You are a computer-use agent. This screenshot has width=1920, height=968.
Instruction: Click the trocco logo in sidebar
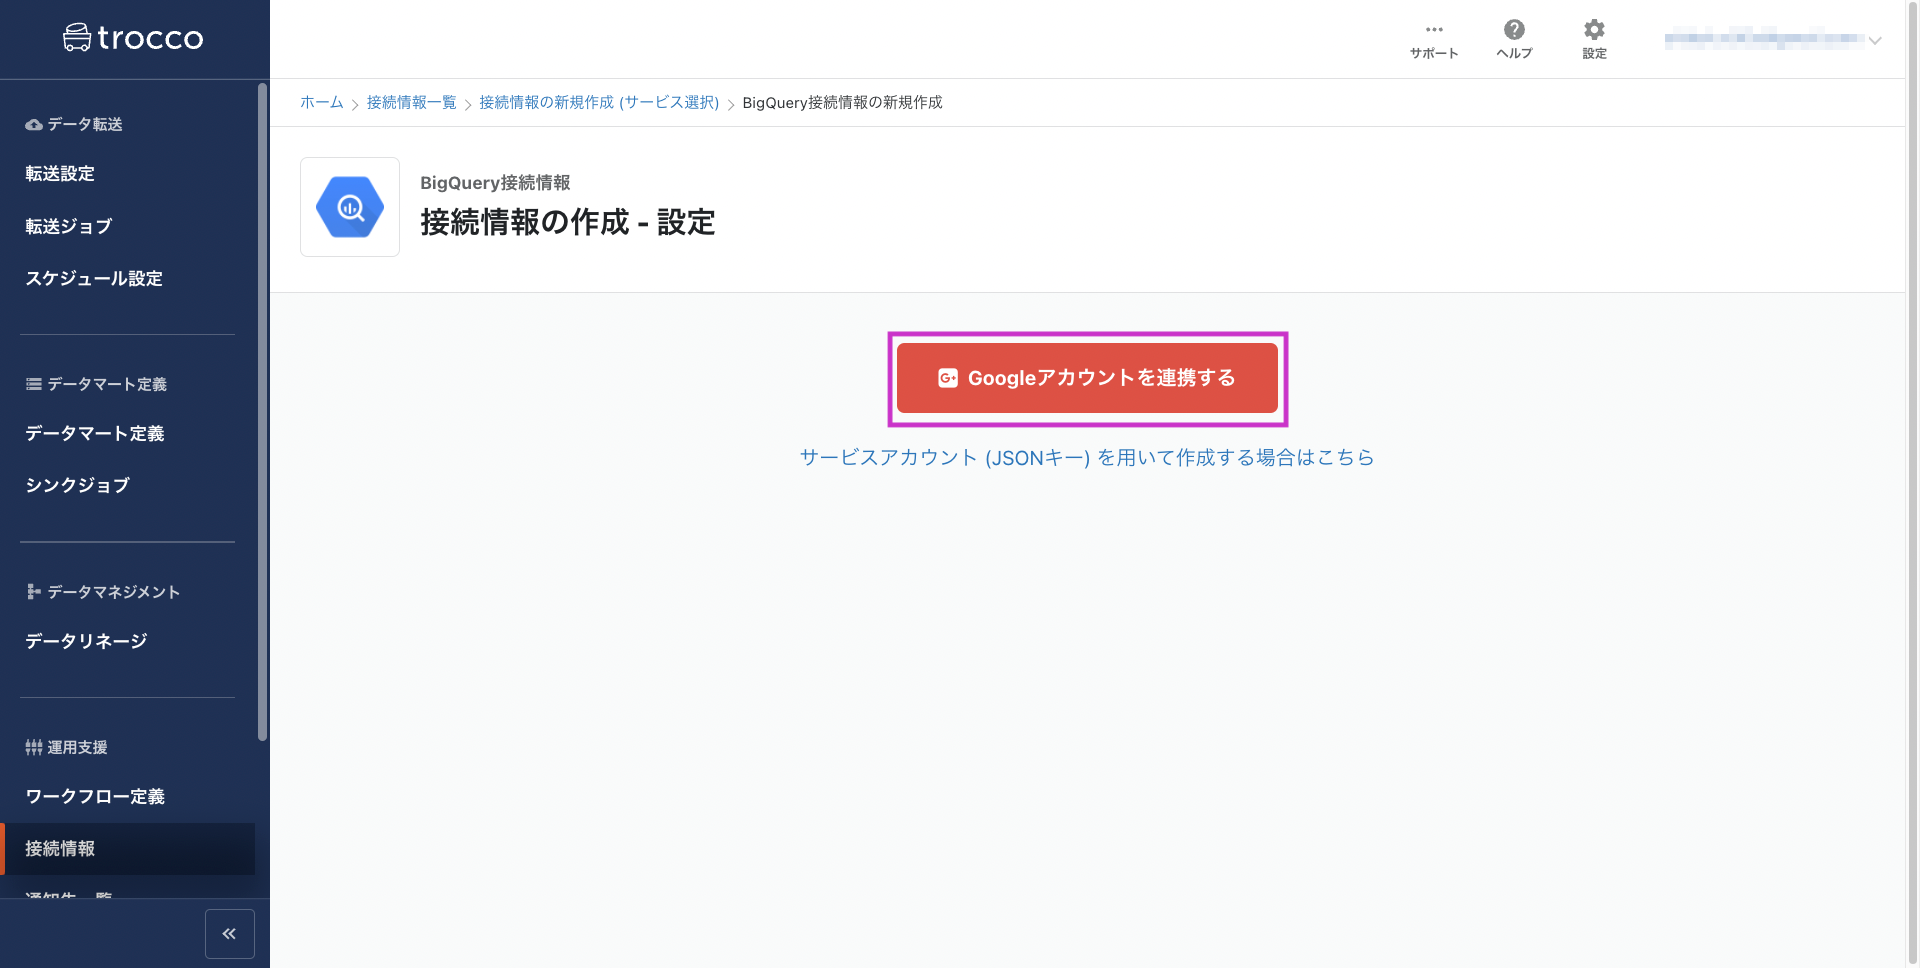pyautogui.click(x=133, y=38)
